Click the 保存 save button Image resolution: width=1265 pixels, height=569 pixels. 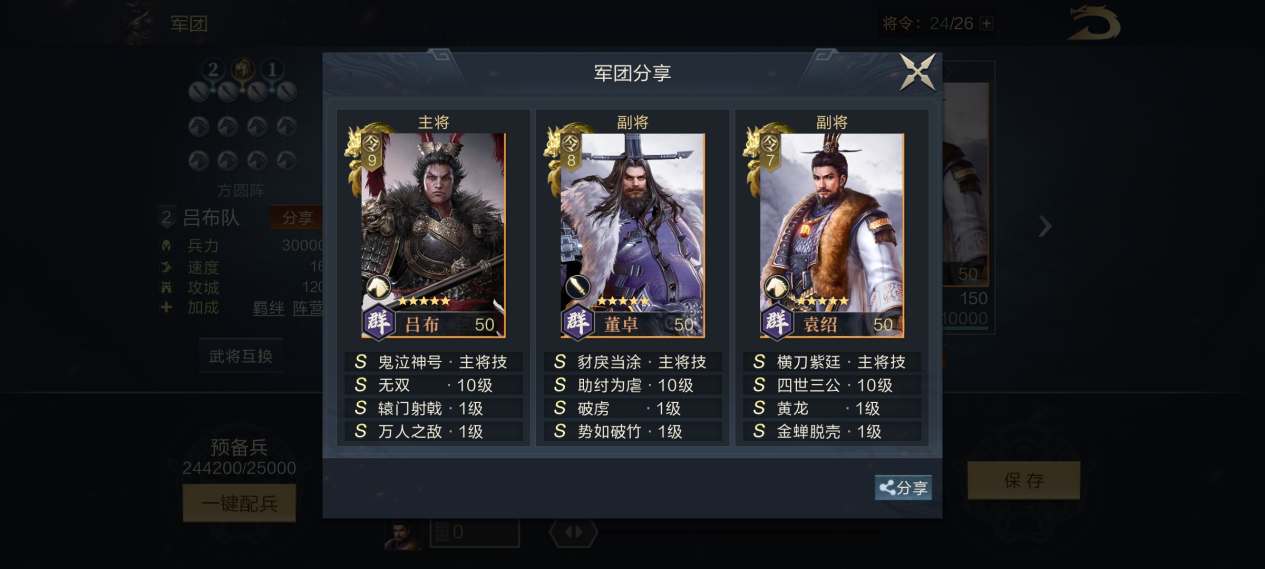click(1023, 480)
